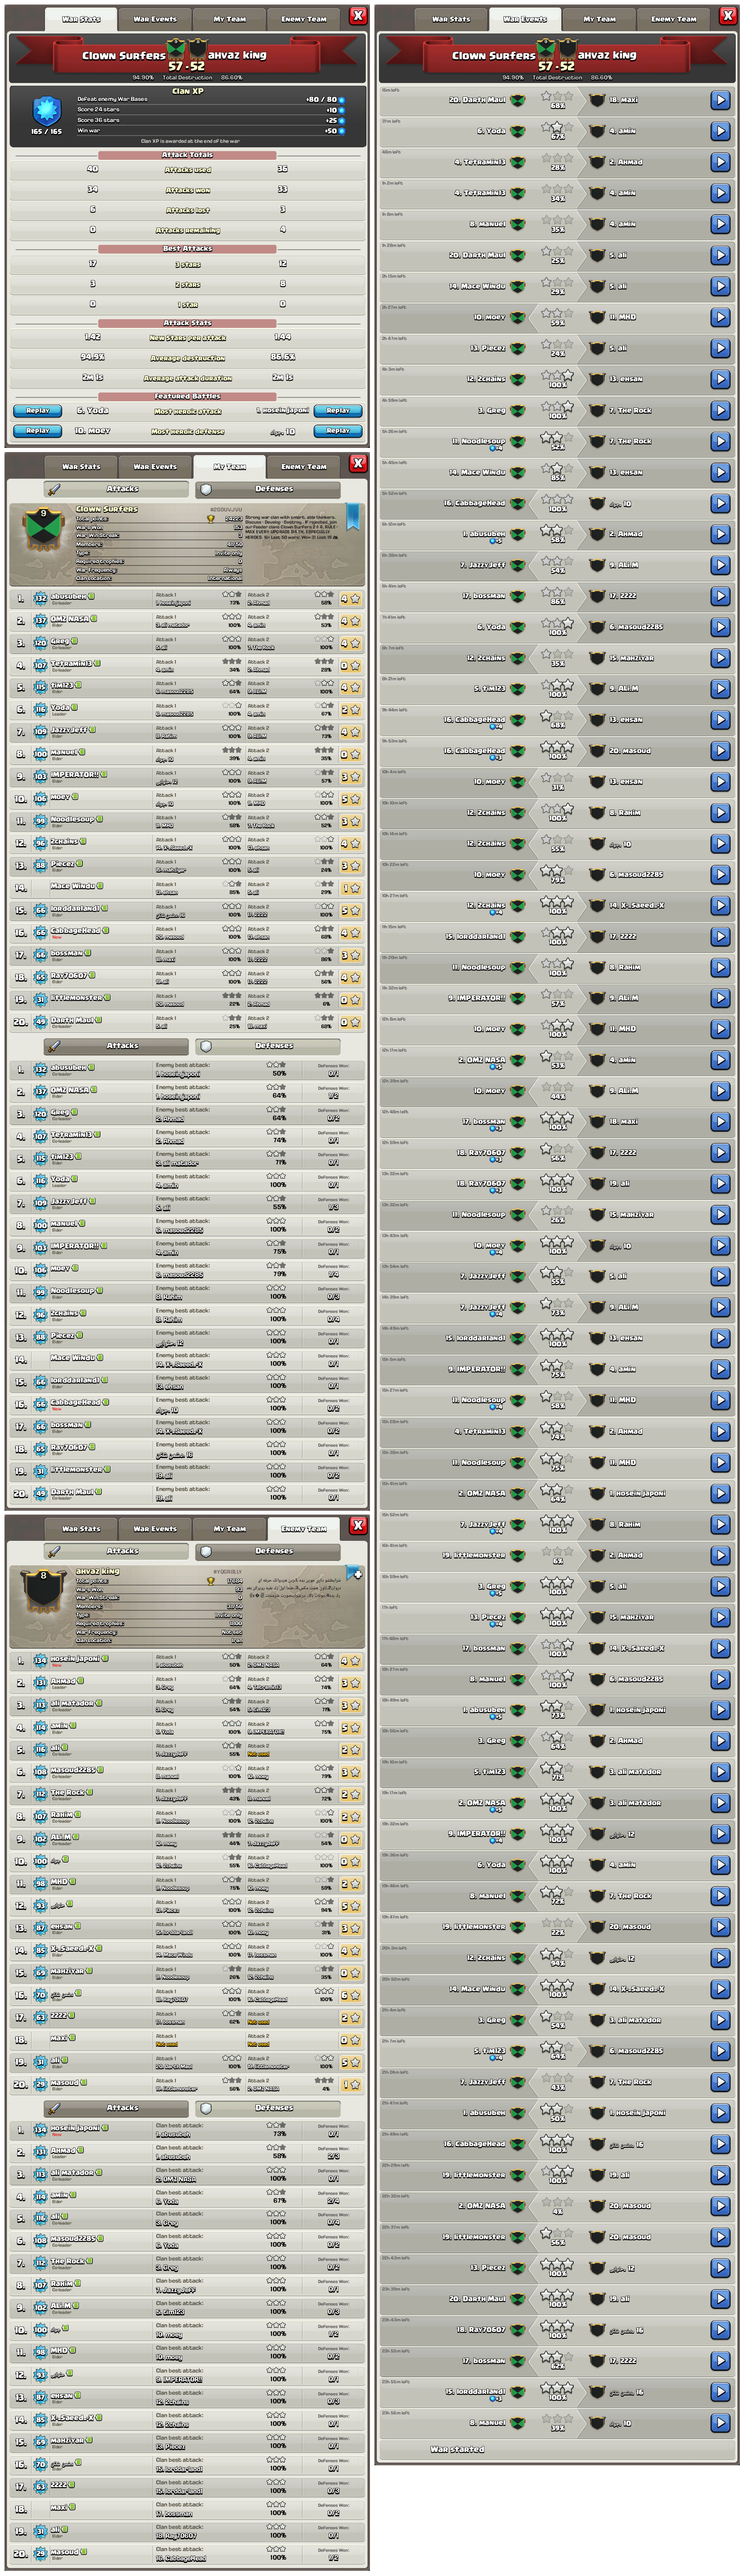The image size is (744, 2576).
Task: Select The Rock row in Enemy Team attacks list
Action: 187,1795
